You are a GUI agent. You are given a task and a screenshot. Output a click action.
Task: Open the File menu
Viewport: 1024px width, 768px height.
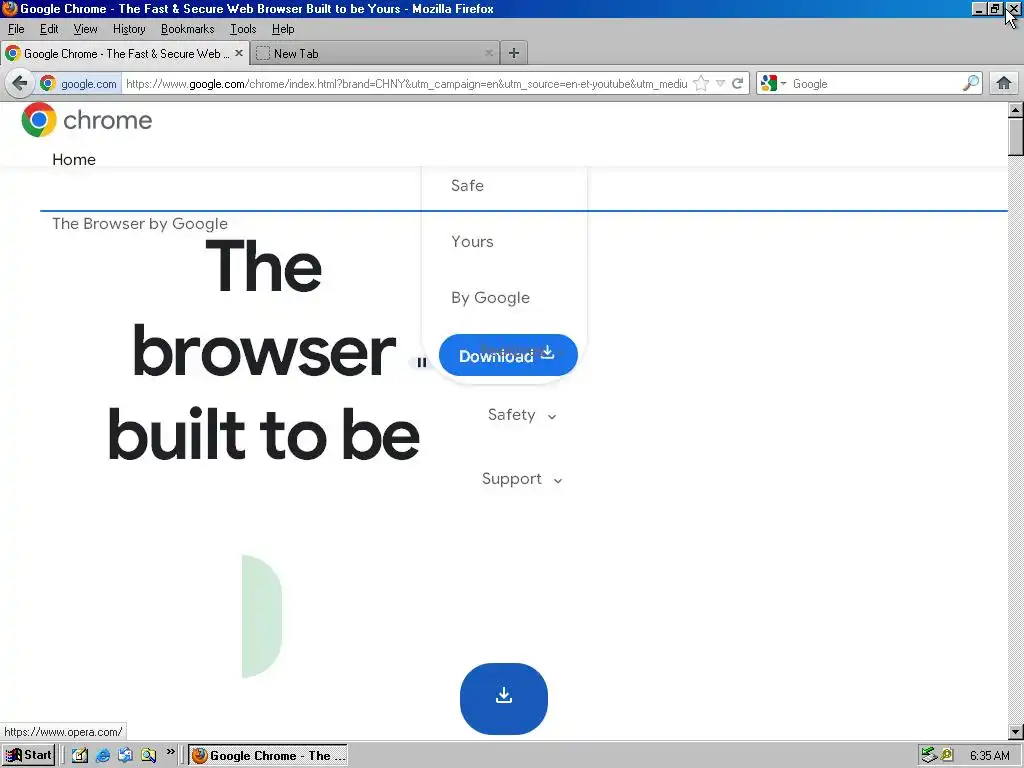coord(16,29)
